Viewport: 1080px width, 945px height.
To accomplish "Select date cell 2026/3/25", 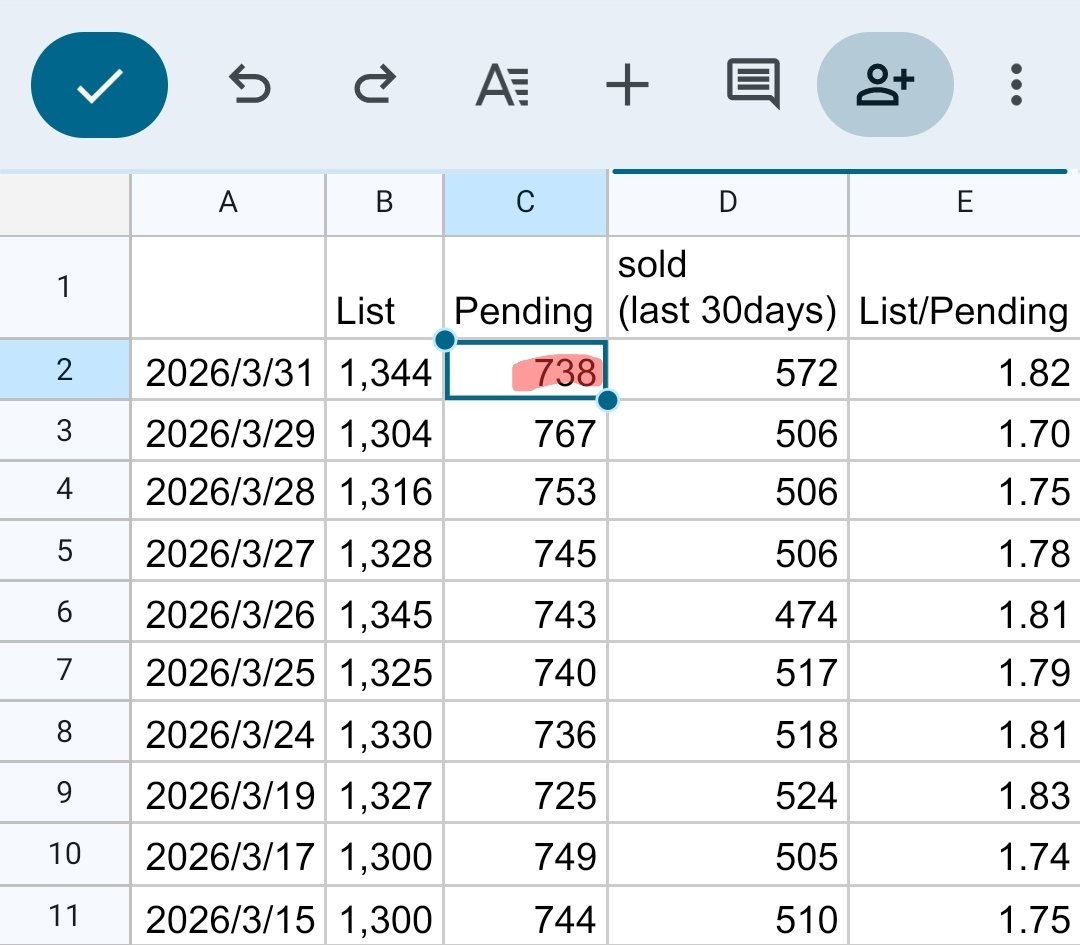I will coord(228,672).
